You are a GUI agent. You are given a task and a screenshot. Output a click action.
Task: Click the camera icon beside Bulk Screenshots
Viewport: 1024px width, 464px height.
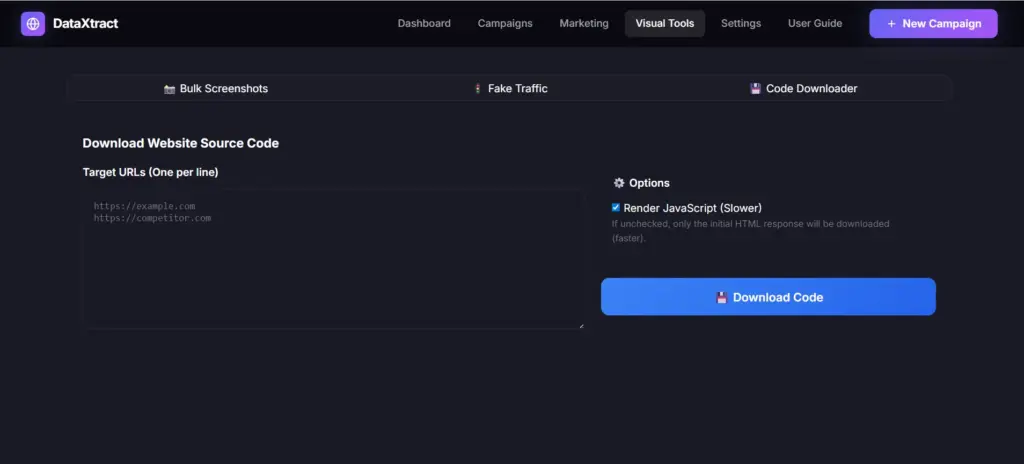[x=169, y=89]
